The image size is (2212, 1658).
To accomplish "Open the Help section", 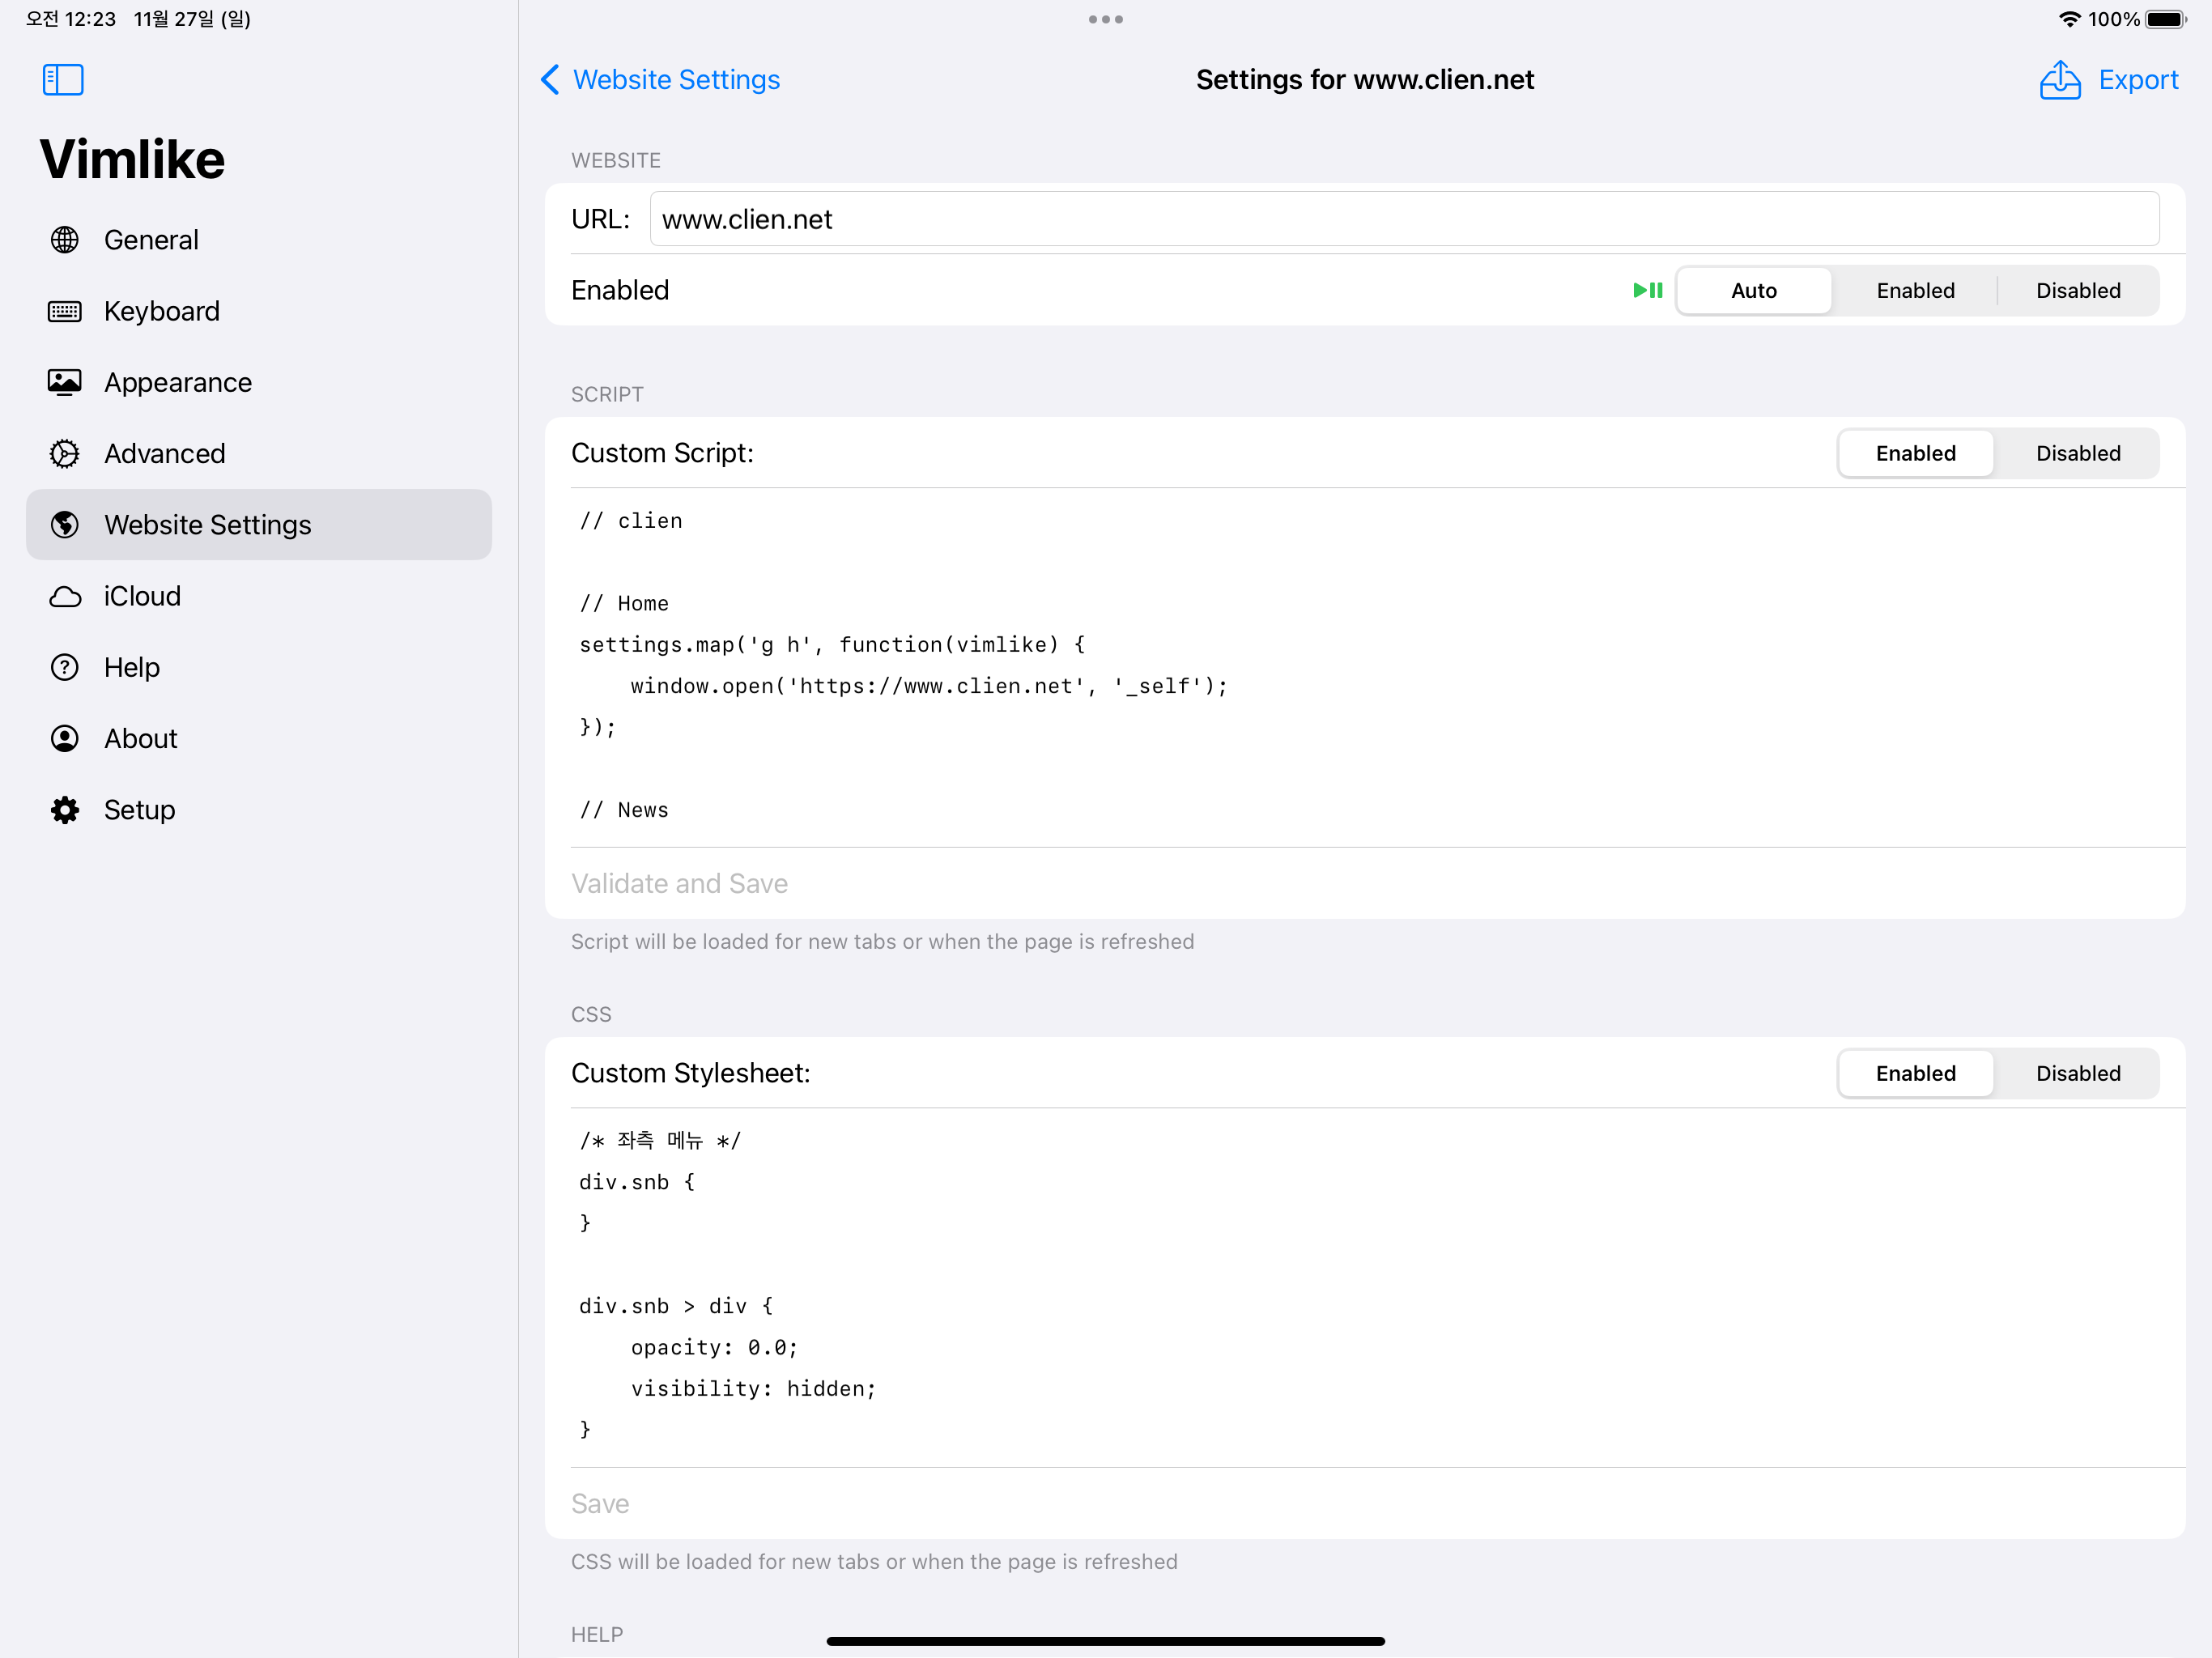I will [259, 667].
